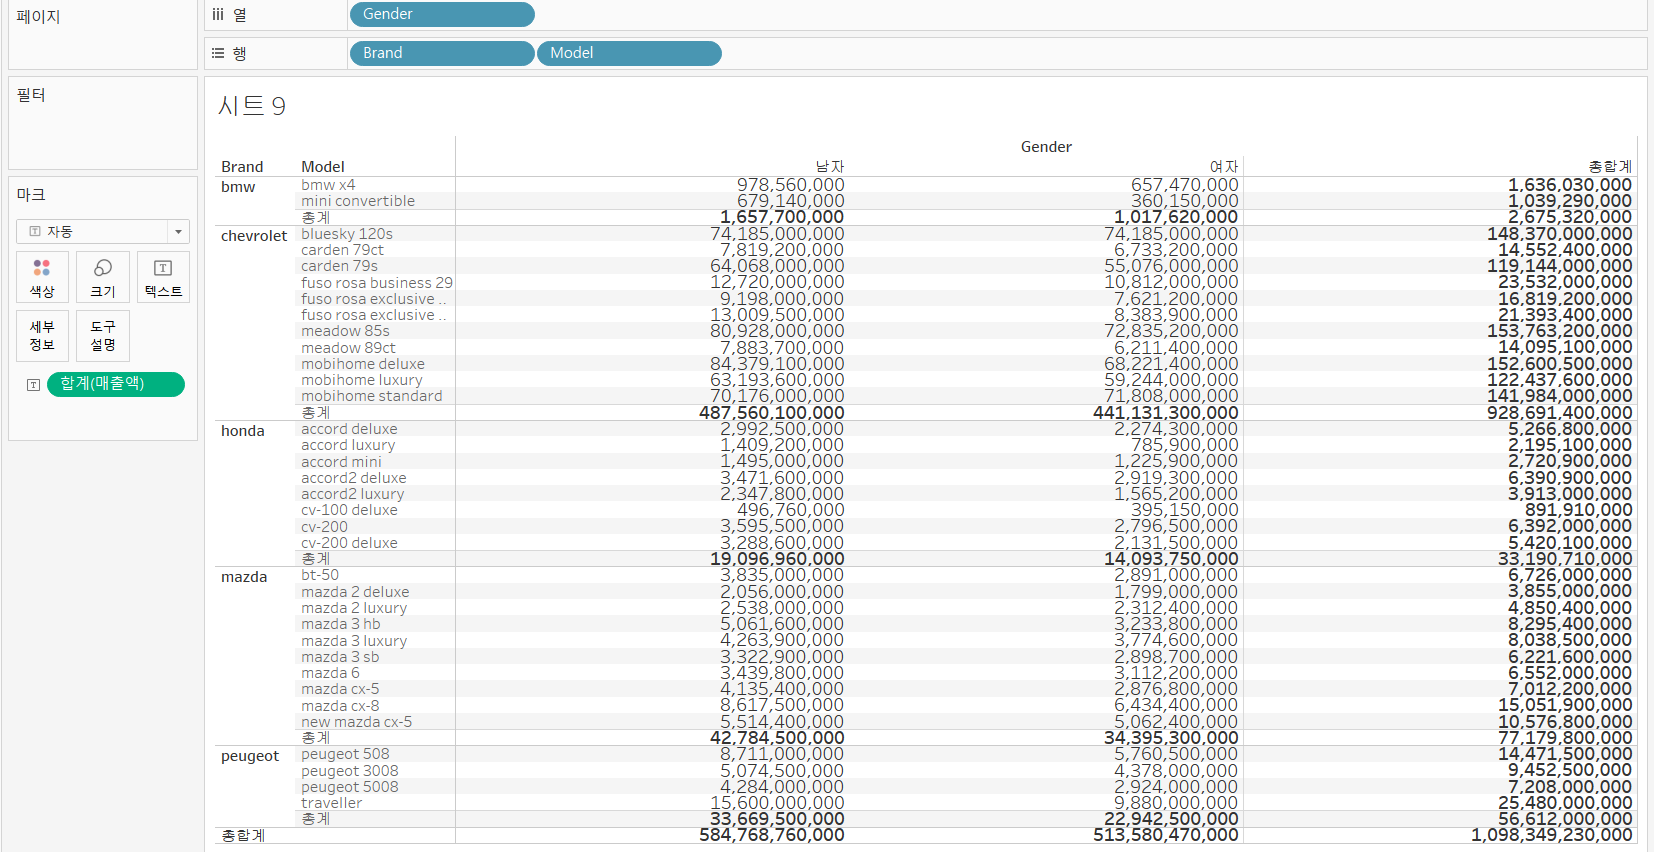
Task: Click the male grand total 584,768,760,000
Action: pos(772,835)
